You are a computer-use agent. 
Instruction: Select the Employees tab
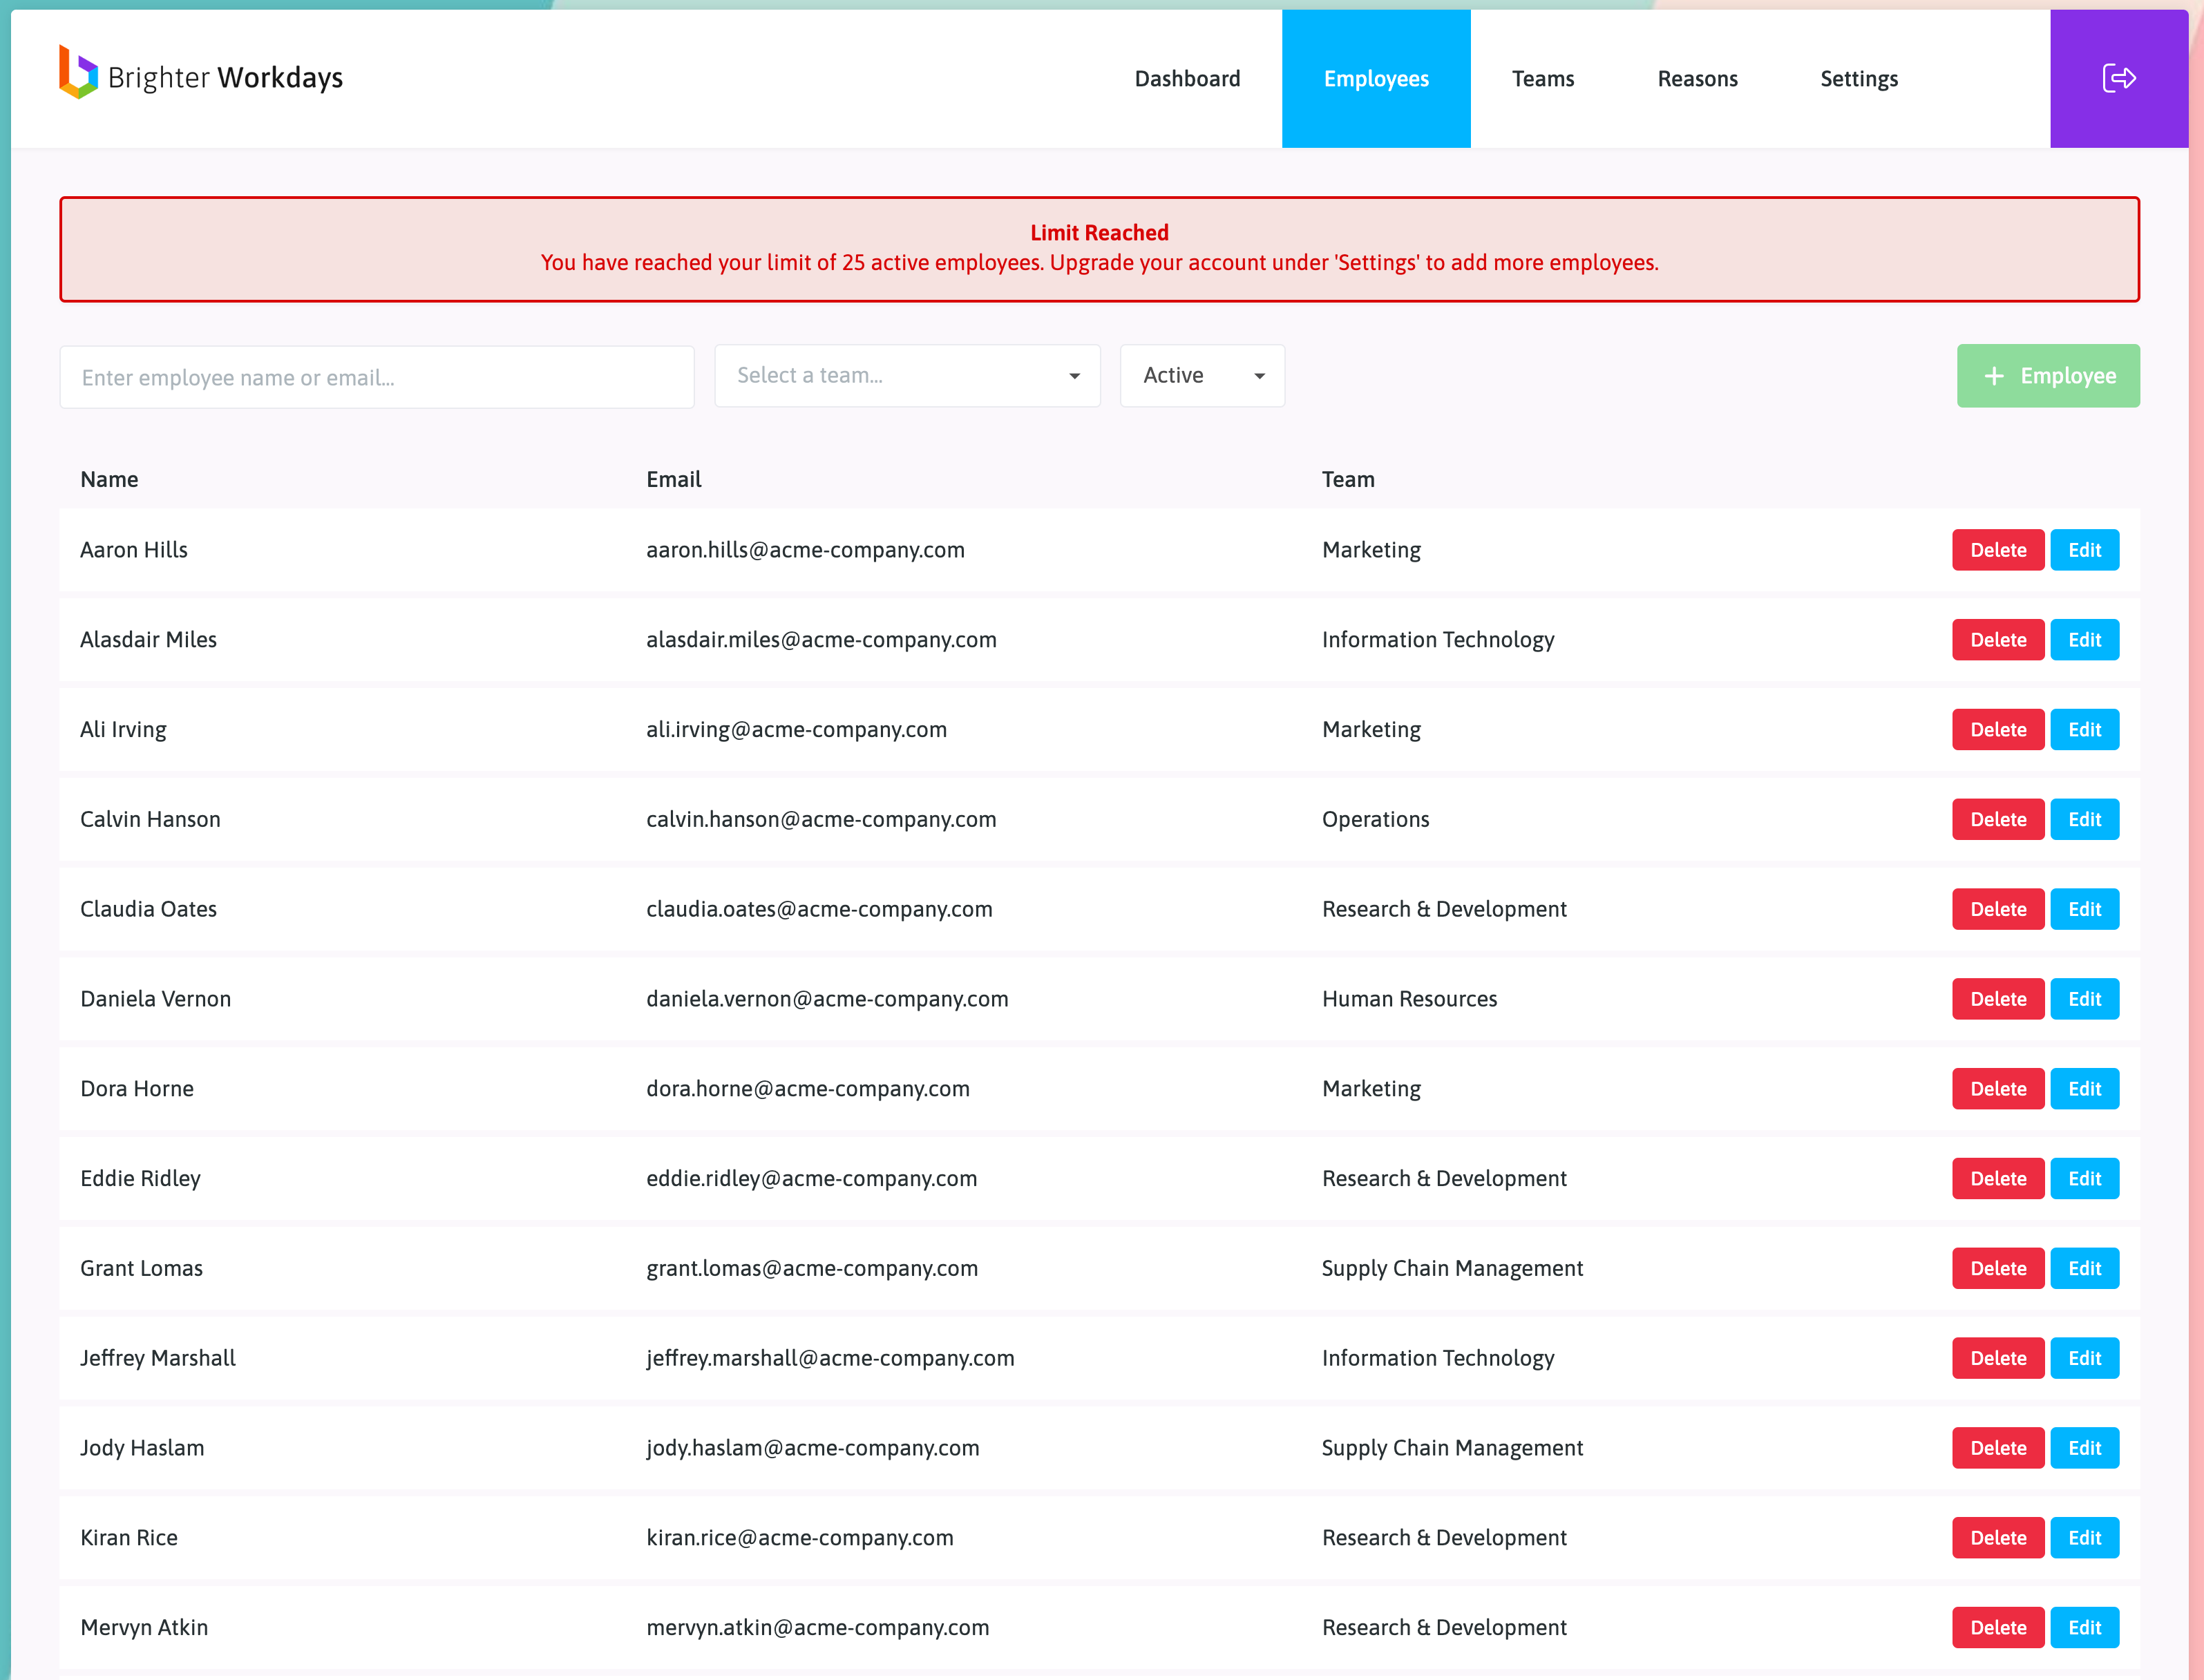click(1376, 79)
